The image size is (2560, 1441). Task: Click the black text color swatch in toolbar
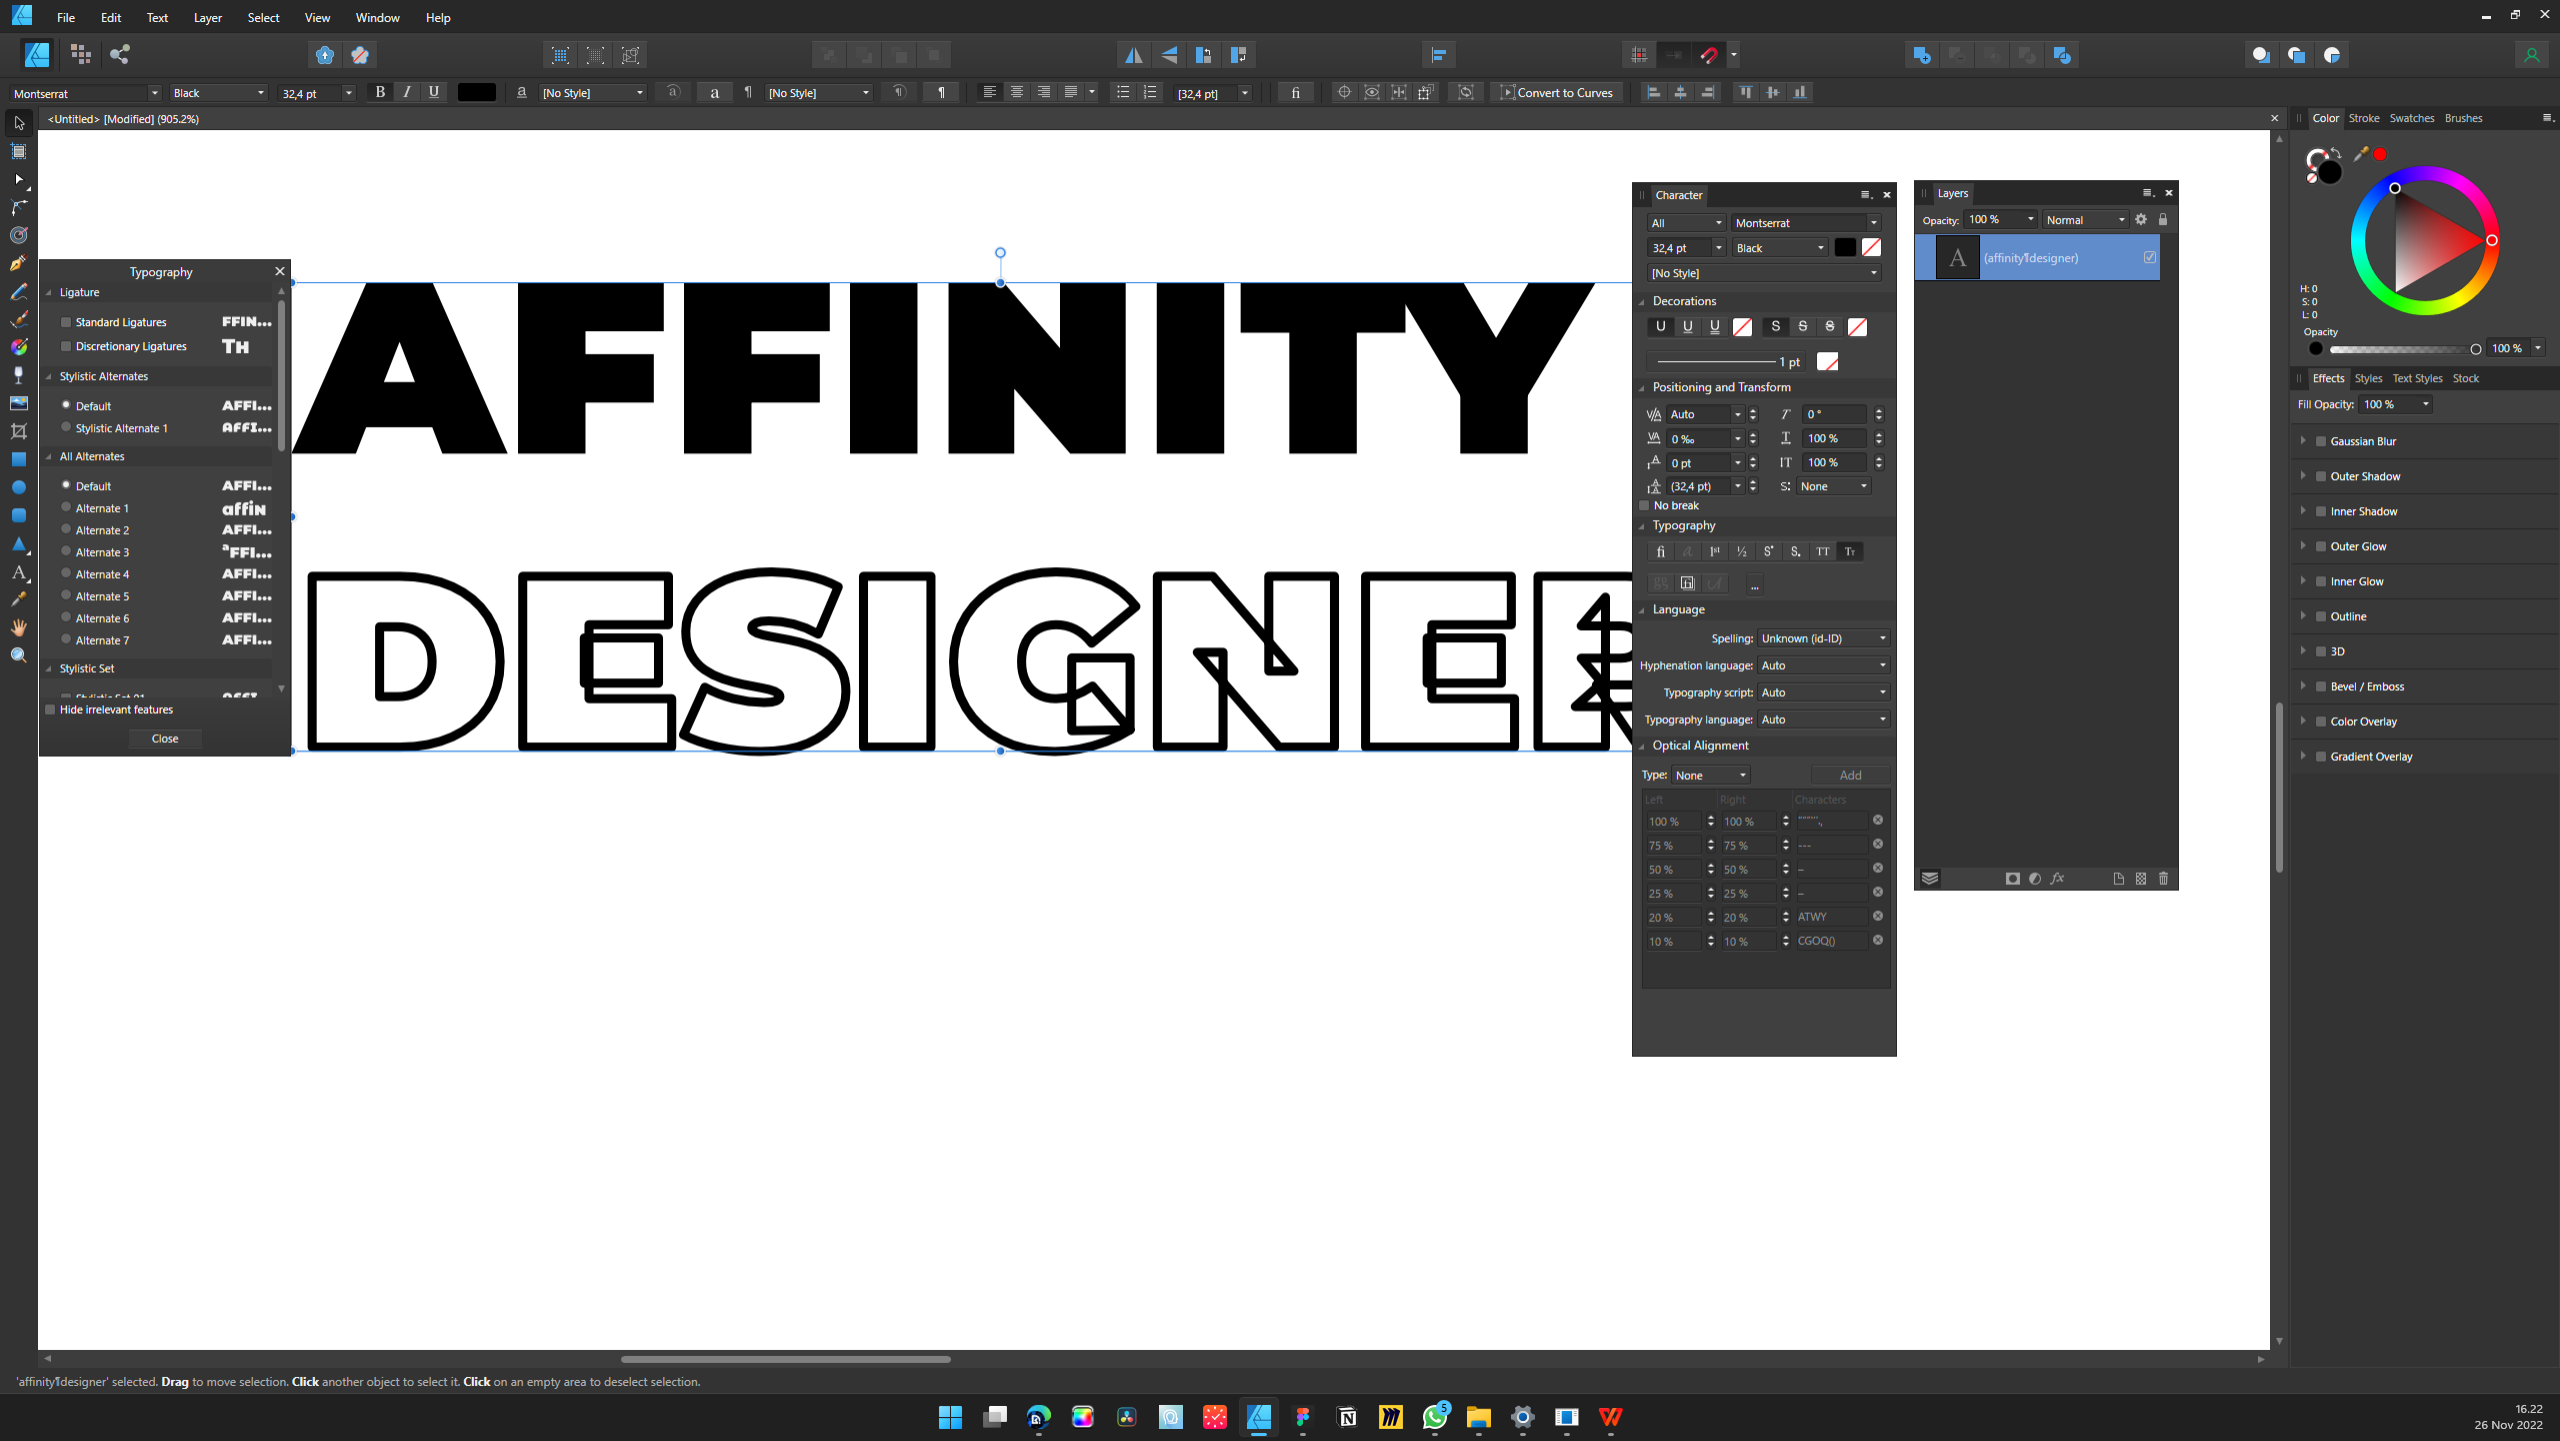pos(477,92)
